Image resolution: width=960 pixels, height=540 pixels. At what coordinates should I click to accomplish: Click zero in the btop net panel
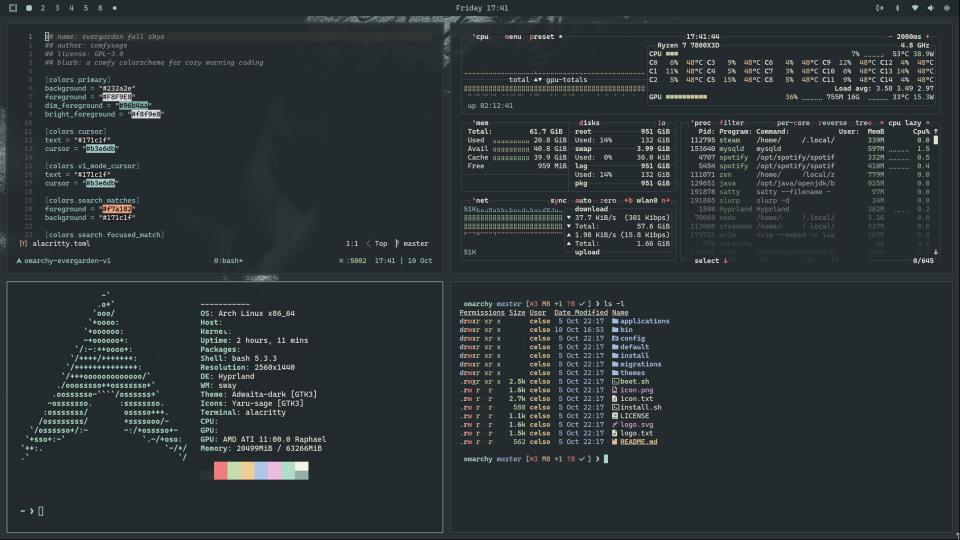(608, 201)
